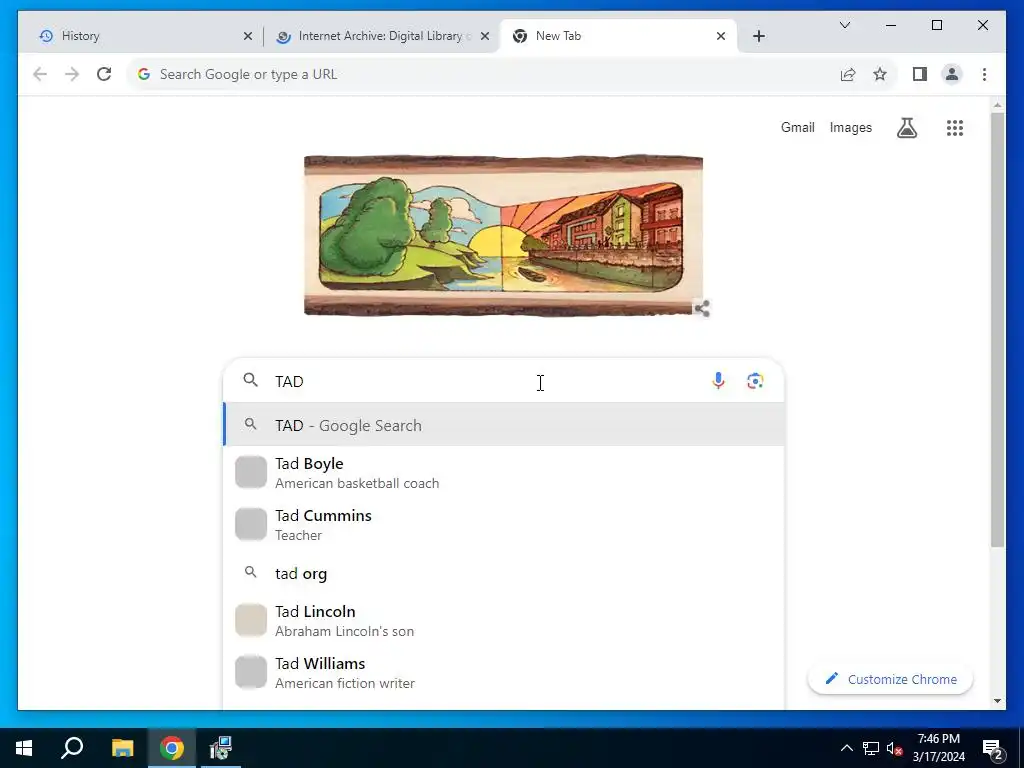Choose the Tad Boyle suggestion
Viewport: 1024px width, 768px height.
(x=504, y=473)
